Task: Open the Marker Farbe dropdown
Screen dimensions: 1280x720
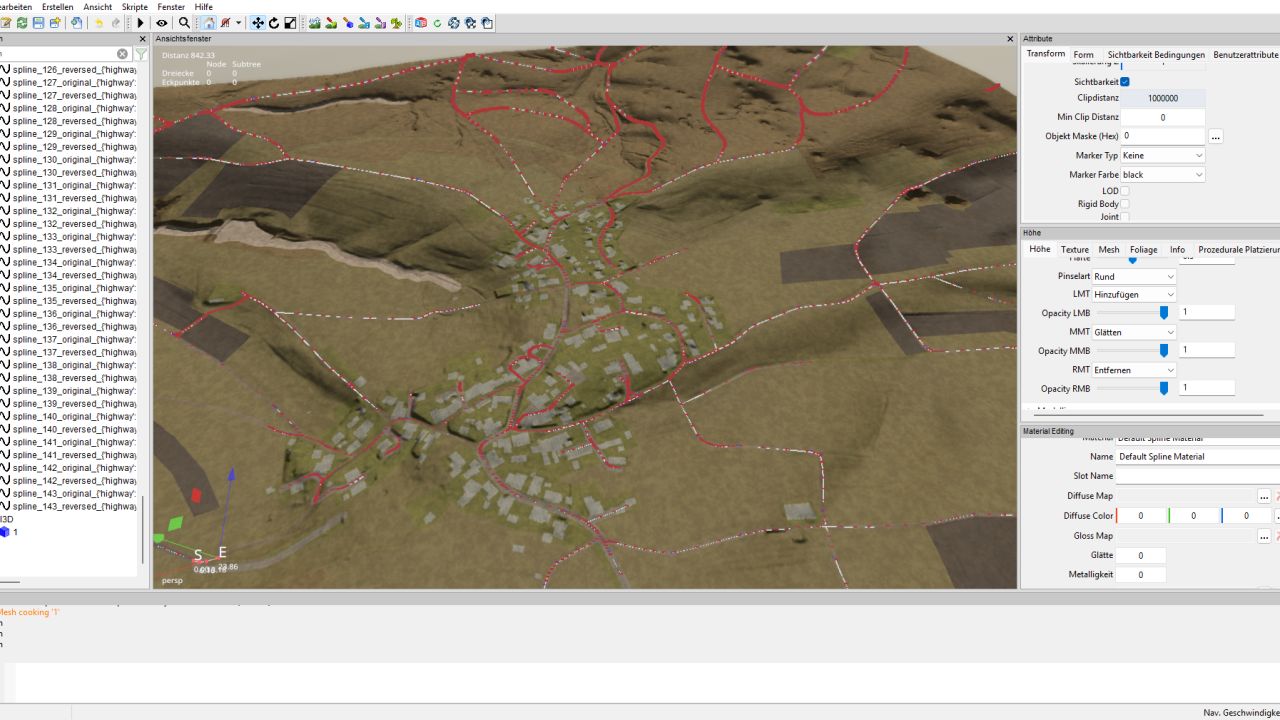Action: [1162, 175]
